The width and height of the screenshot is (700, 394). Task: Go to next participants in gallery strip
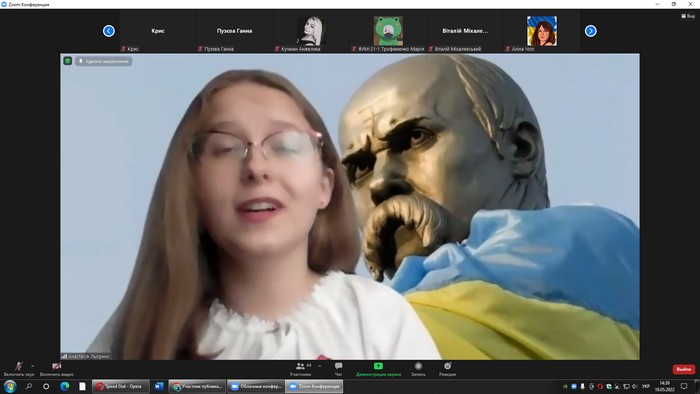click(x=591, y=31)
